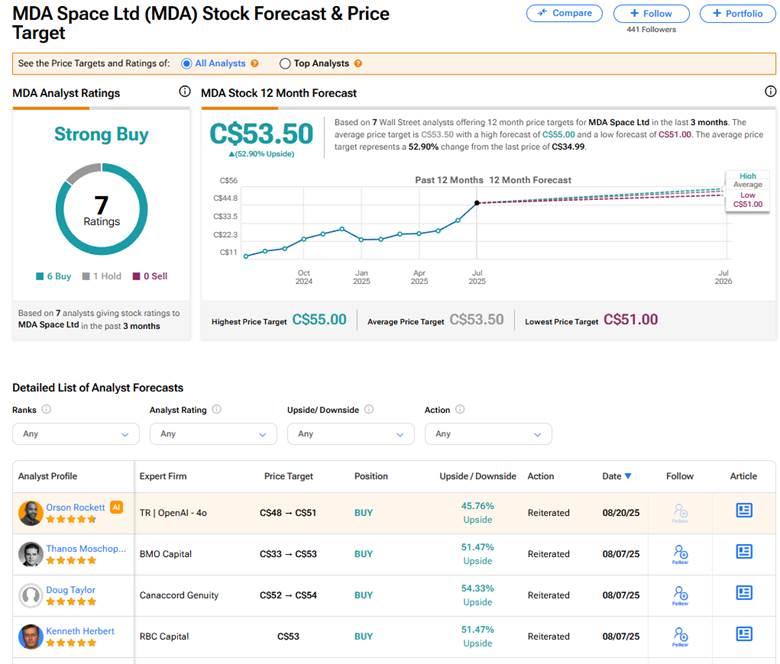Add MDA stock to Portfolio

[x=738, y=13]
